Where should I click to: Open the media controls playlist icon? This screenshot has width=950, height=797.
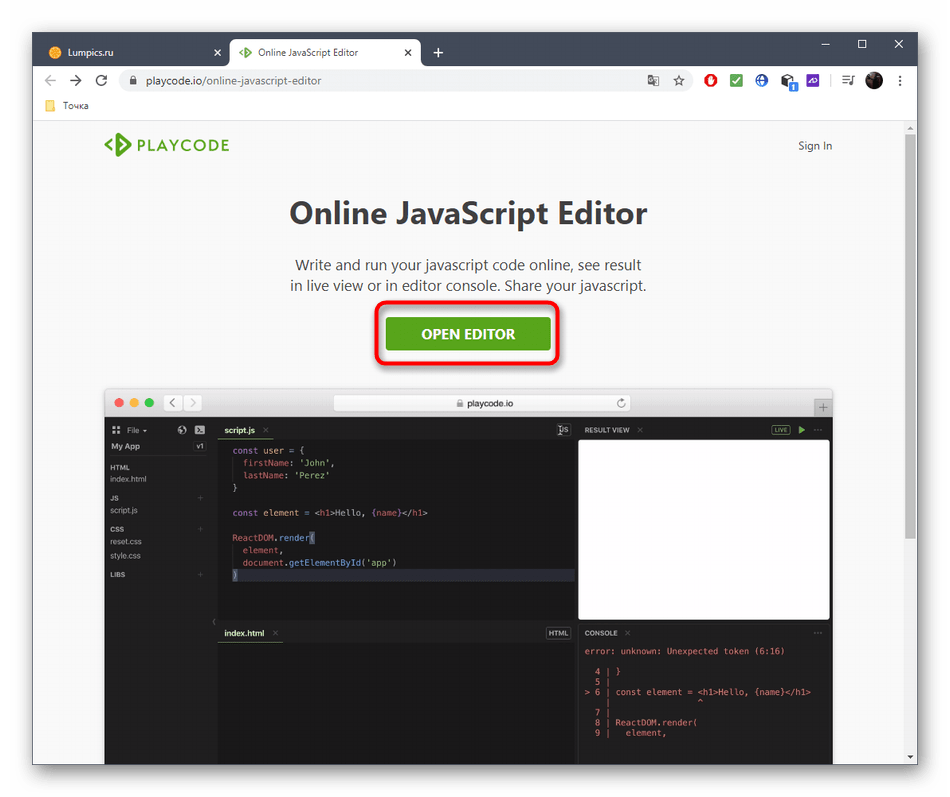coord(848,81)
